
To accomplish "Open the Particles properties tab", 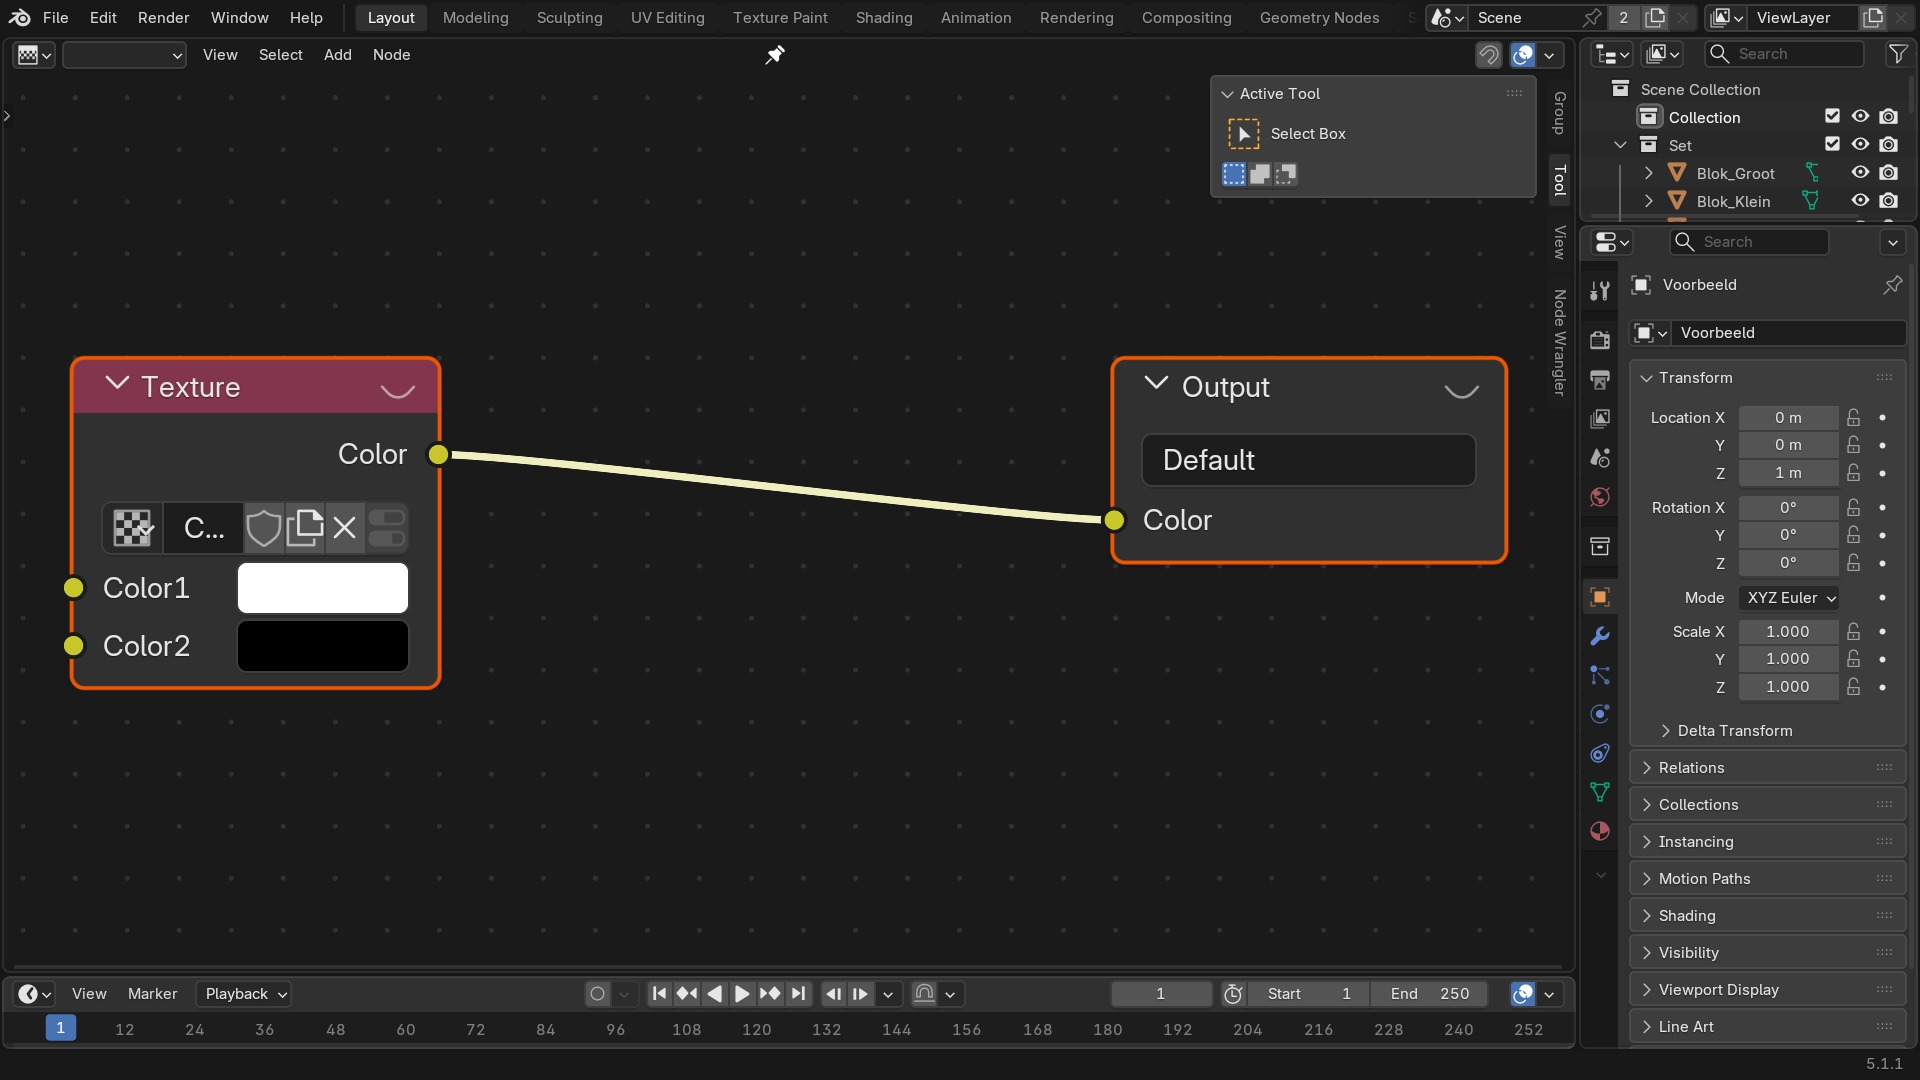I will coord(1600,675).
